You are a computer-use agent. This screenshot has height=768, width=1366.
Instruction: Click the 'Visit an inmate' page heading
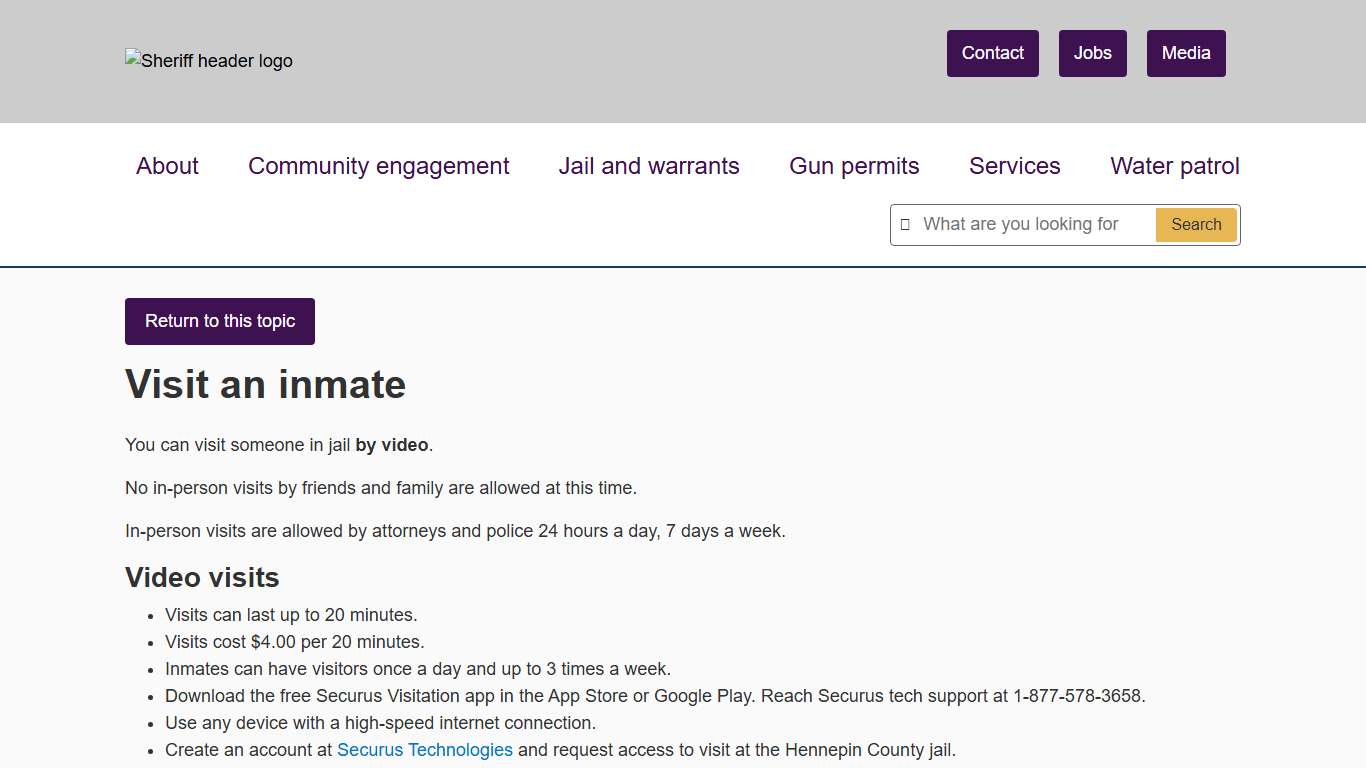click(265, 385)
